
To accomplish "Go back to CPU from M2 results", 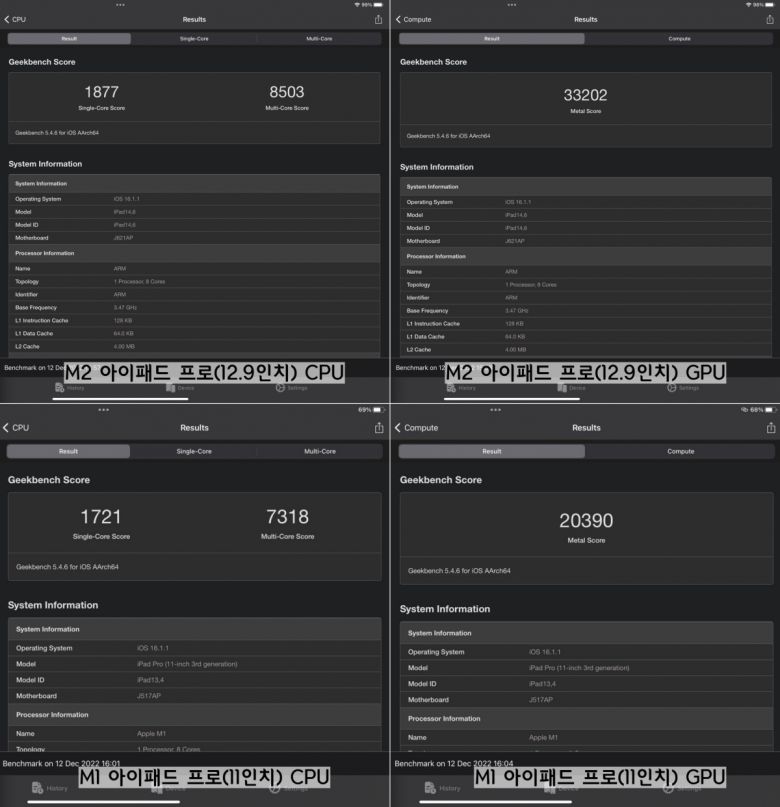I will [x=15, y=19].
